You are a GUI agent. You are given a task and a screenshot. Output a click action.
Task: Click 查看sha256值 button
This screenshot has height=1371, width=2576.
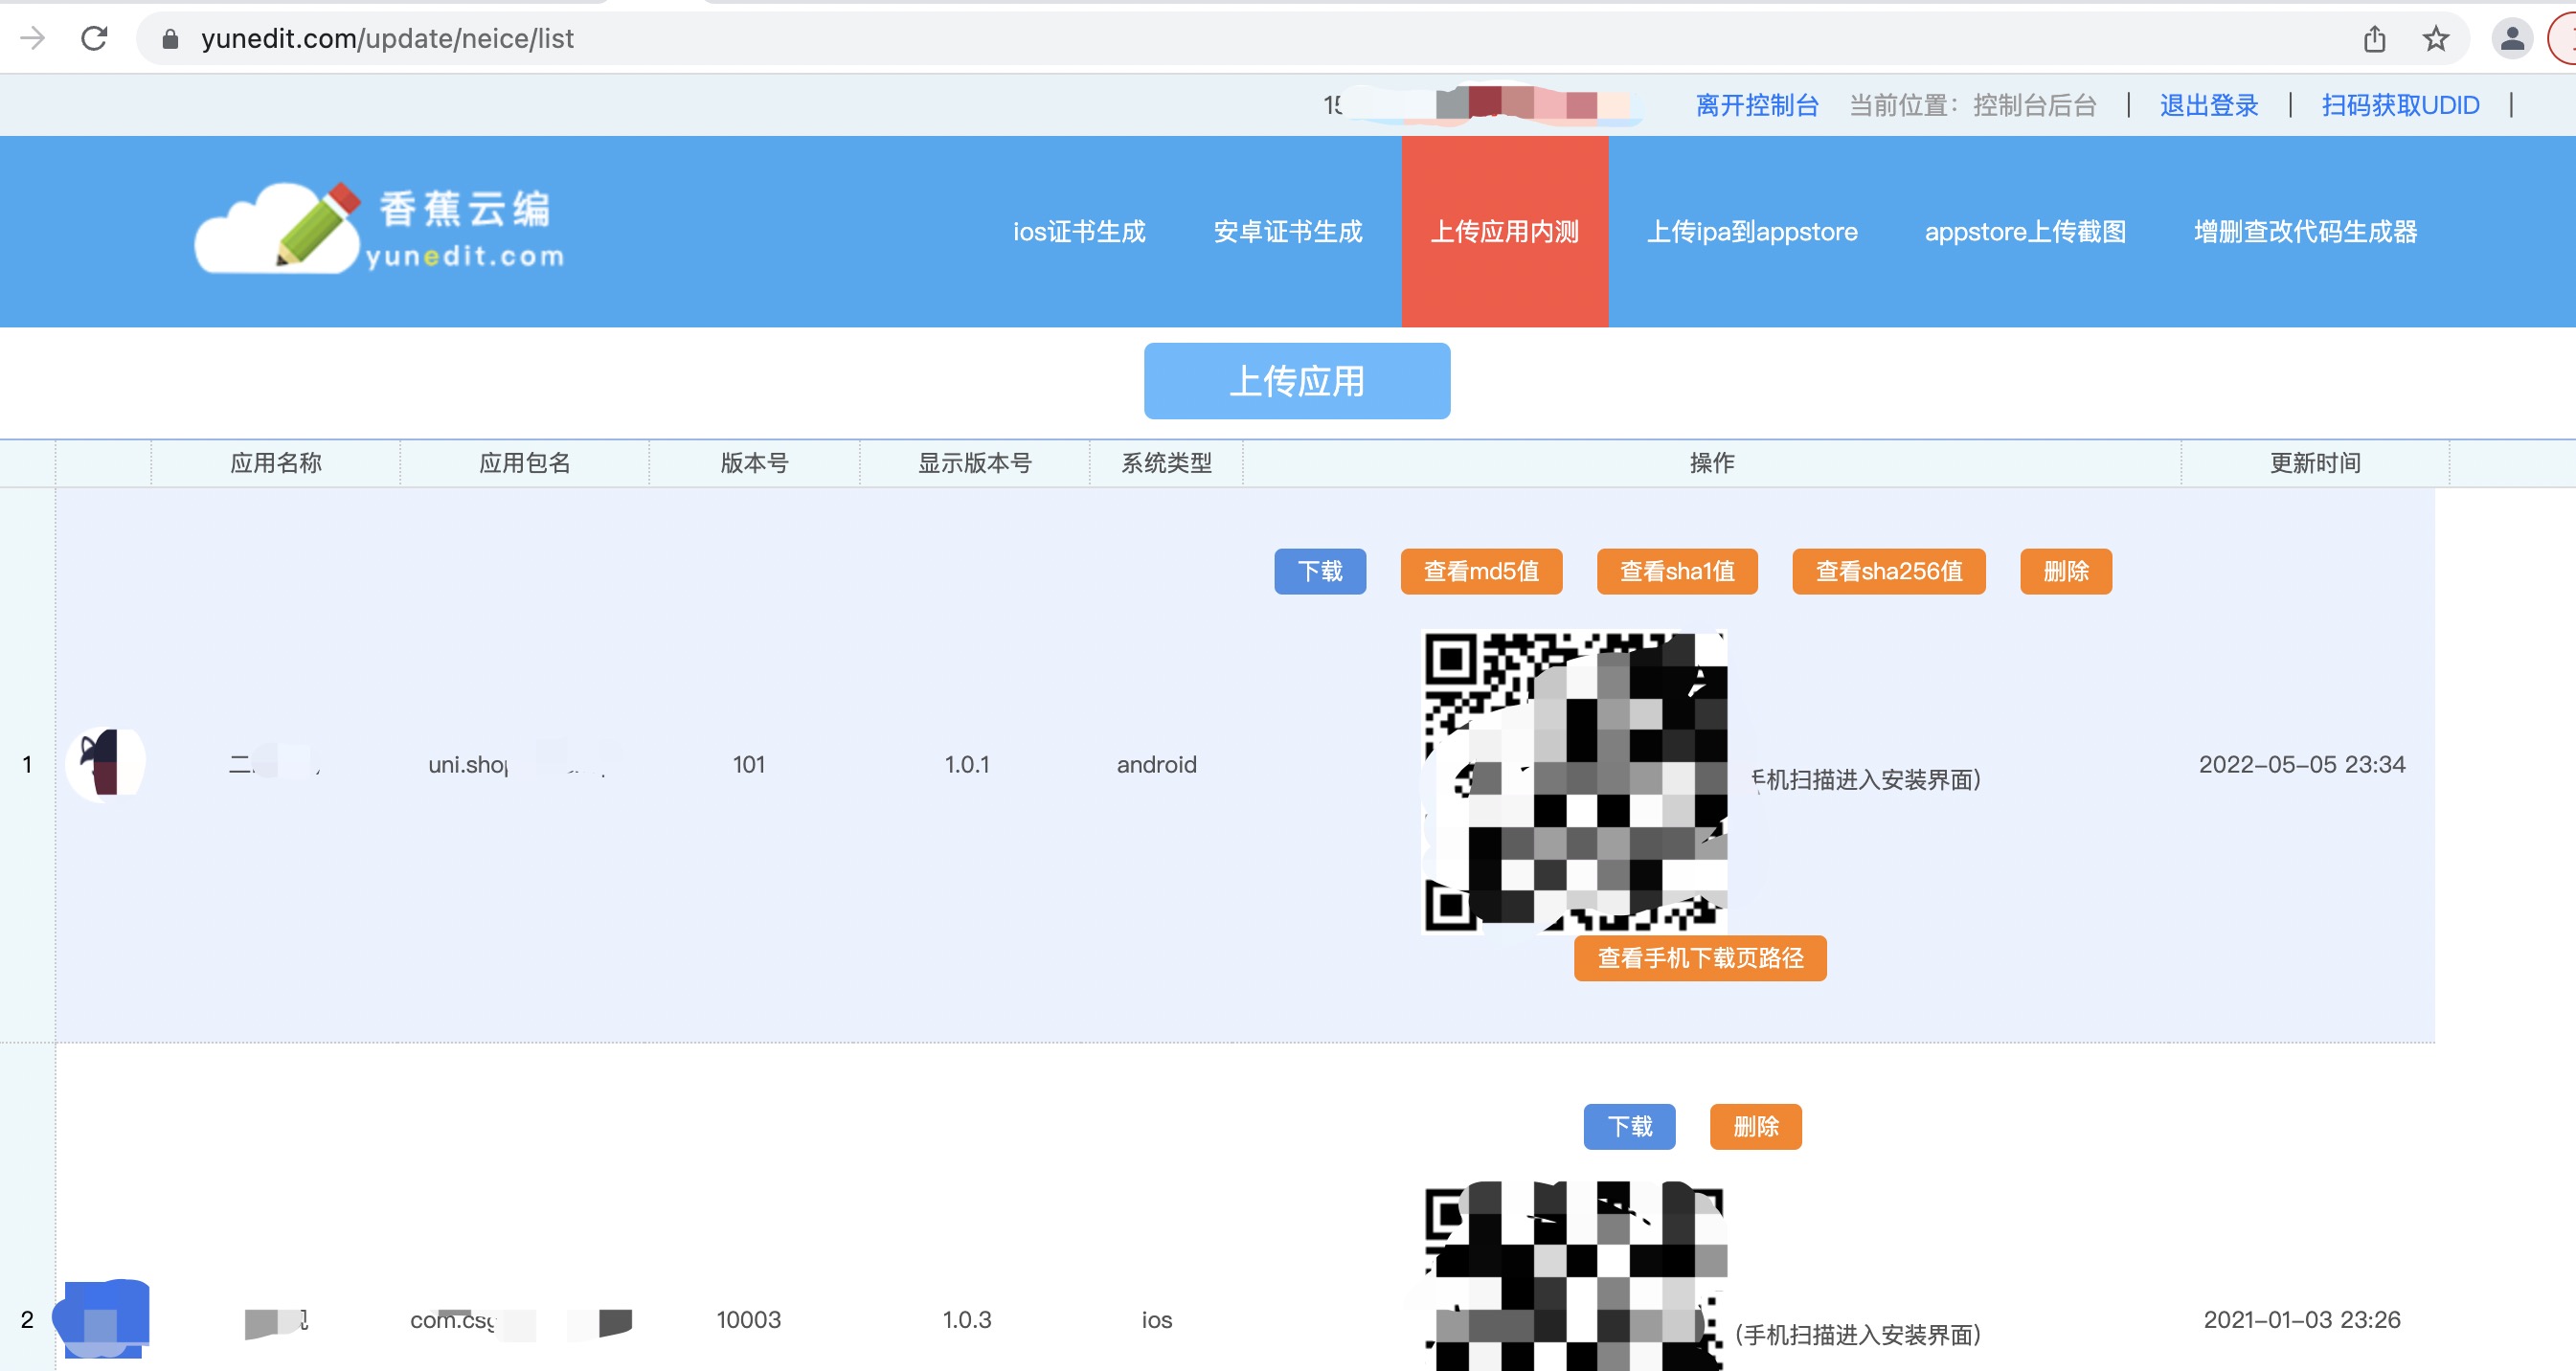coord(1888,571)
